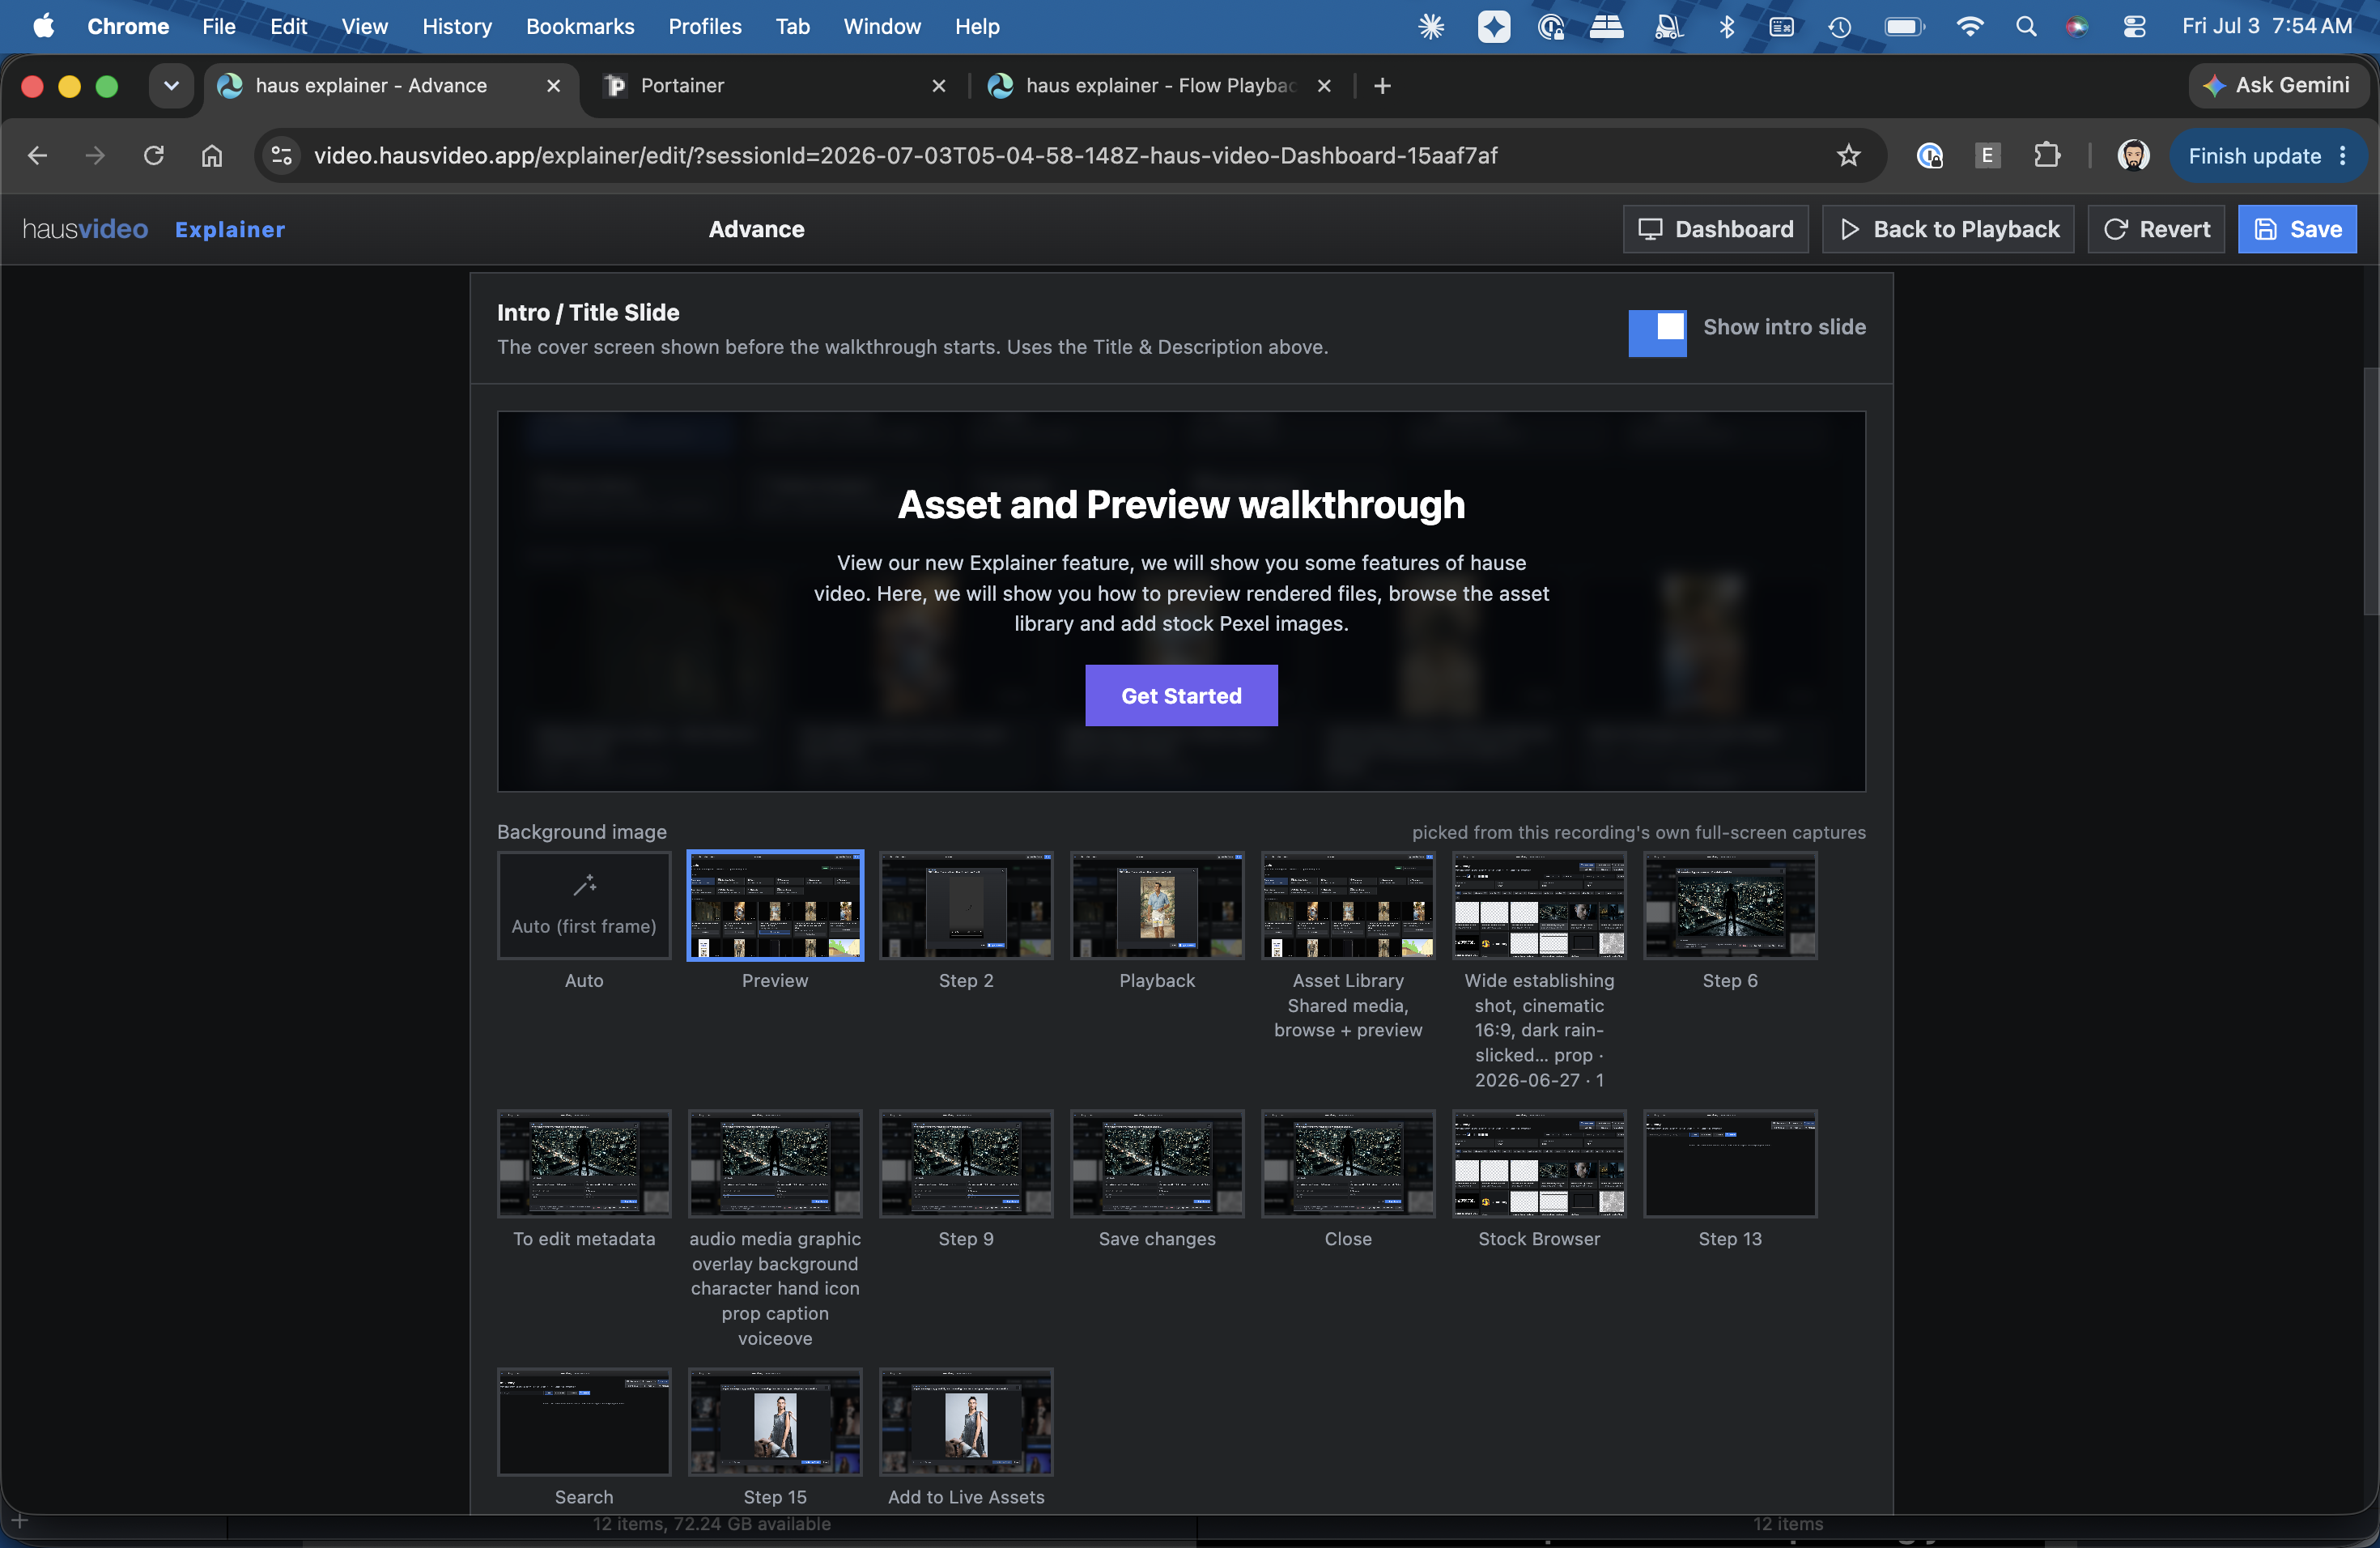The width and height of the screenshot is (2380, 1548).
Task: Select the Step 2 background thumbnail
Action: pyautogui.click(x=966, y=905)
